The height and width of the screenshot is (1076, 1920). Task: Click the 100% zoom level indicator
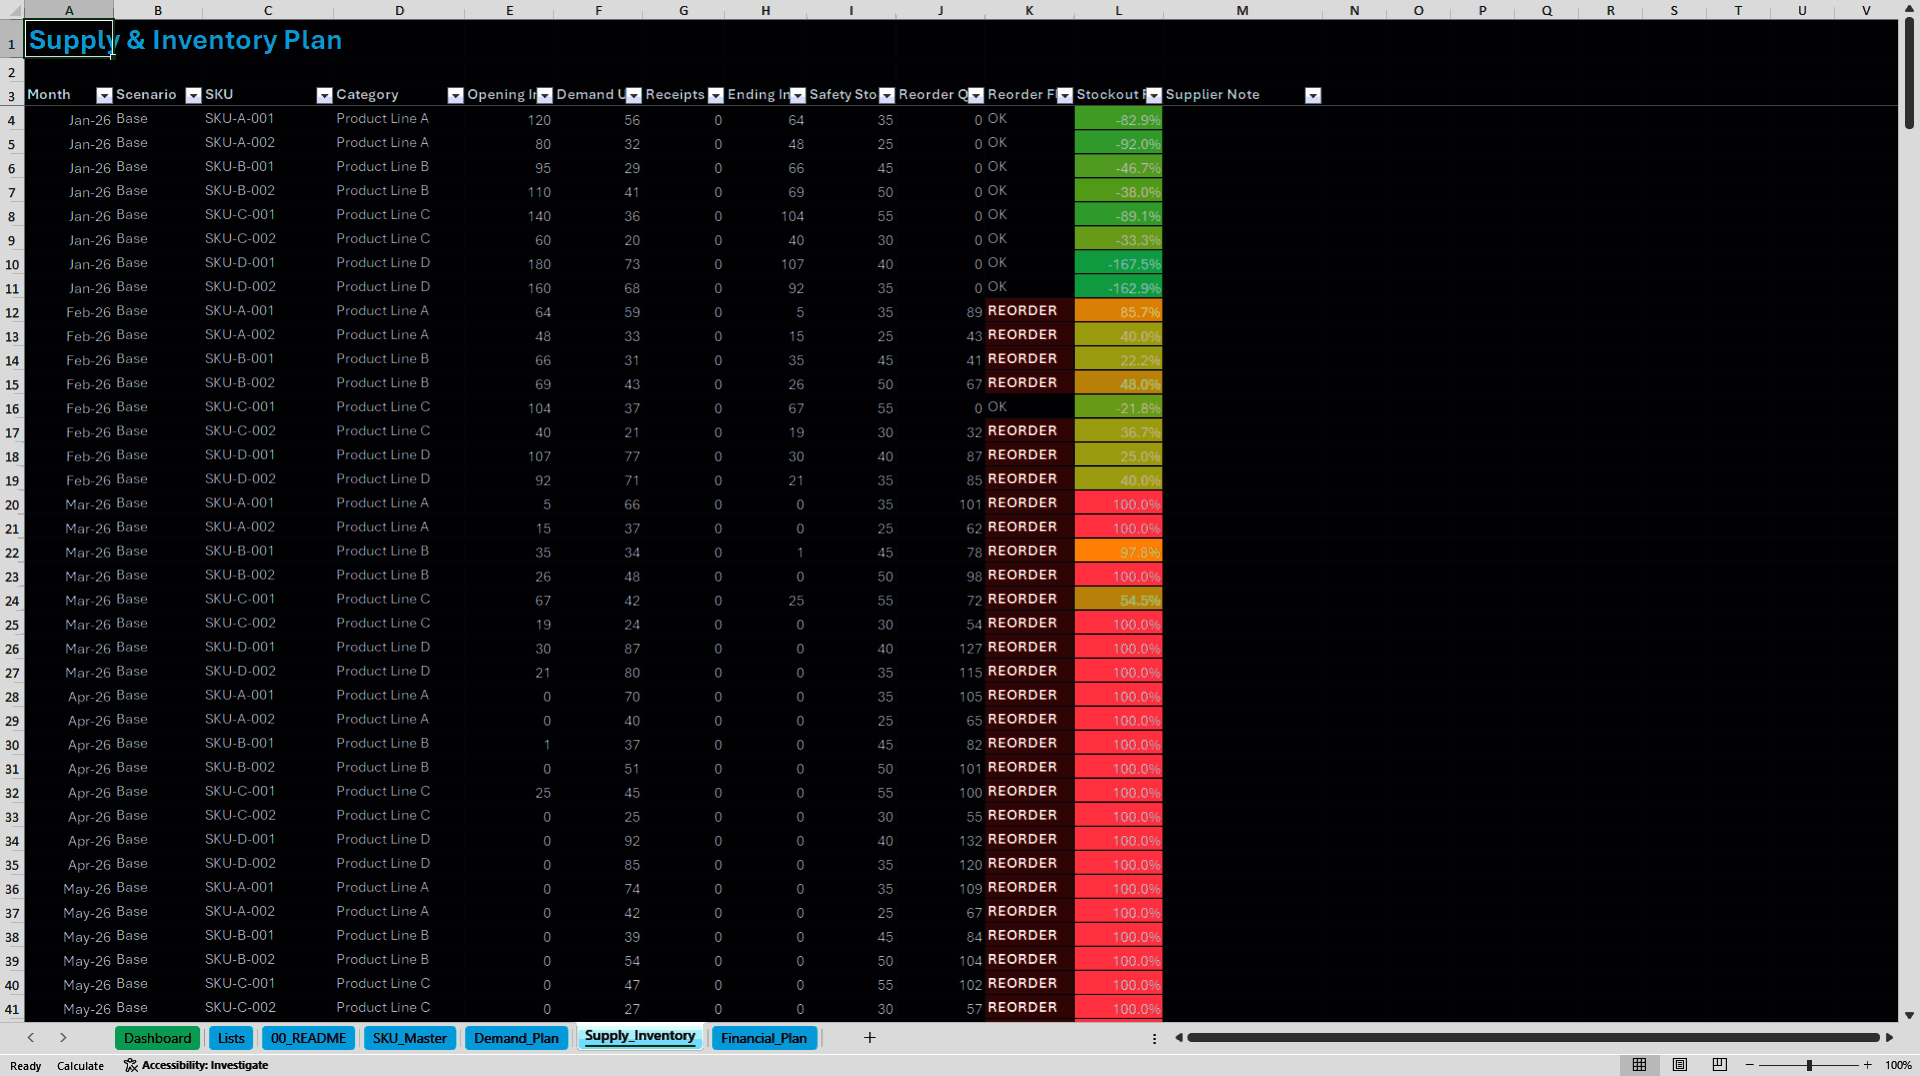(1898, 1065)
